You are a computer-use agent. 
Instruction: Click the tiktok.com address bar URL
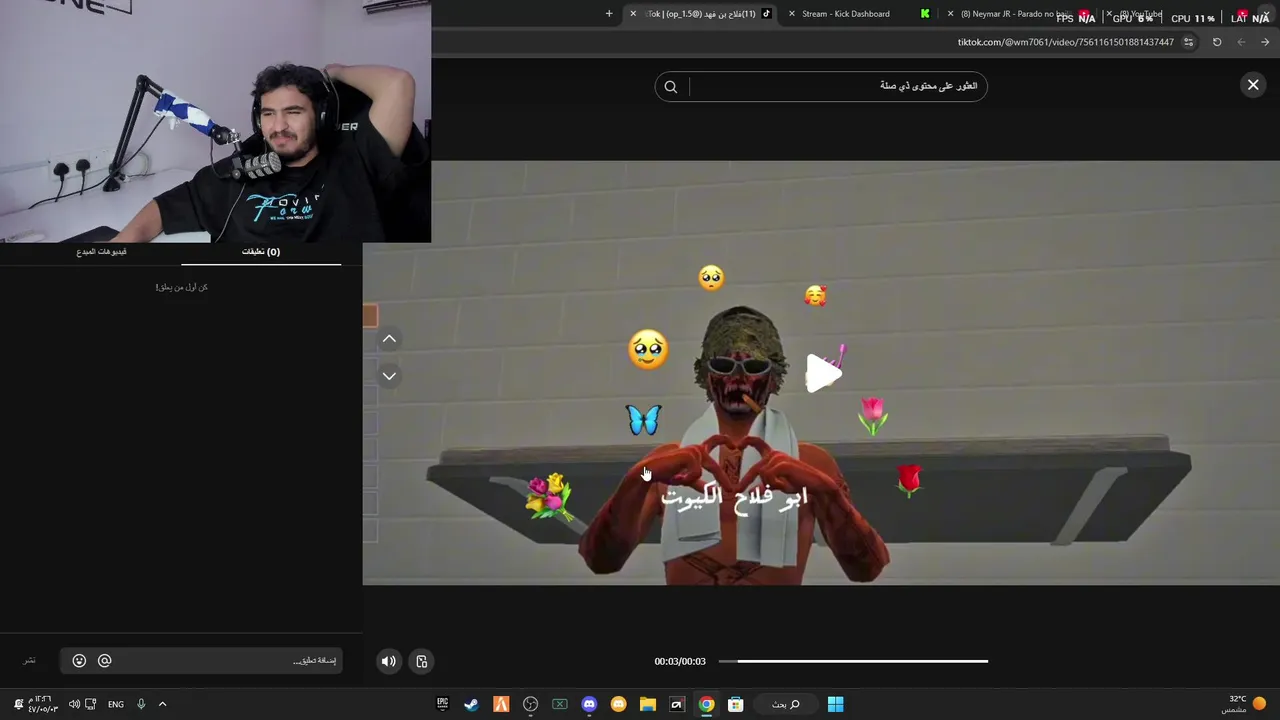1065,42
